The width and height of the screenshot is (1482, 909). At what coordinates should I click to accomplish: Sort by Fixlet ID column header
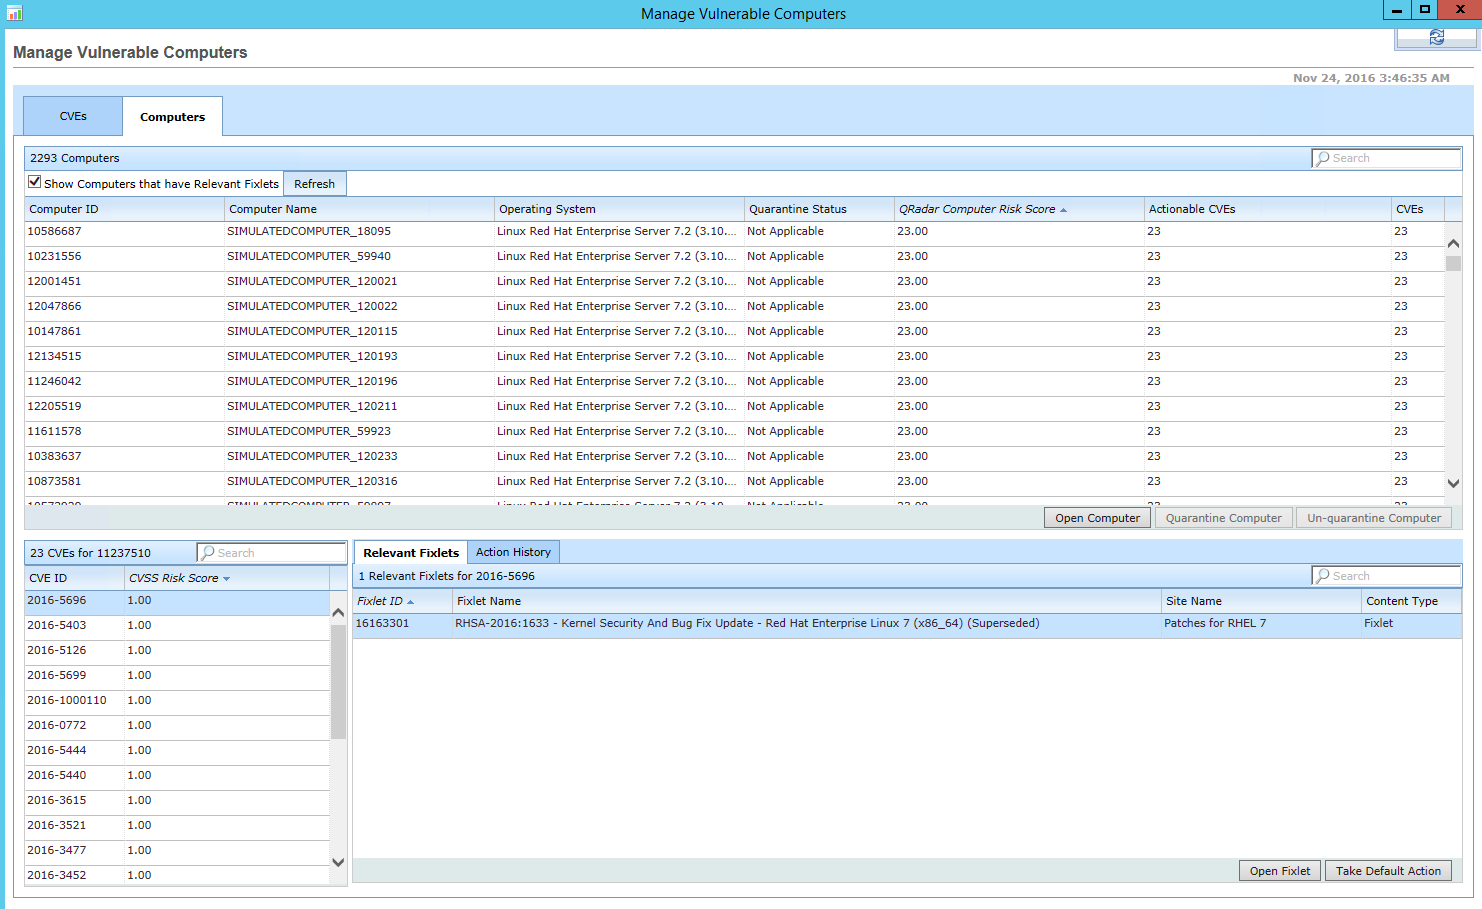[x=380, y=601]
